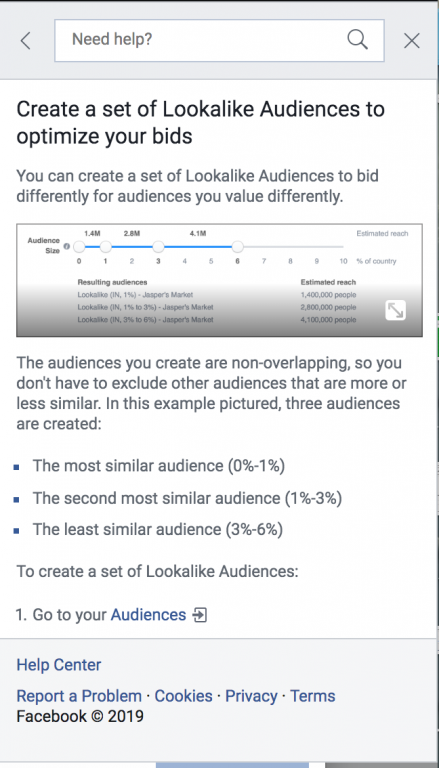
Task: Open the Privacy footer link
Action: [x=251, y=696]
